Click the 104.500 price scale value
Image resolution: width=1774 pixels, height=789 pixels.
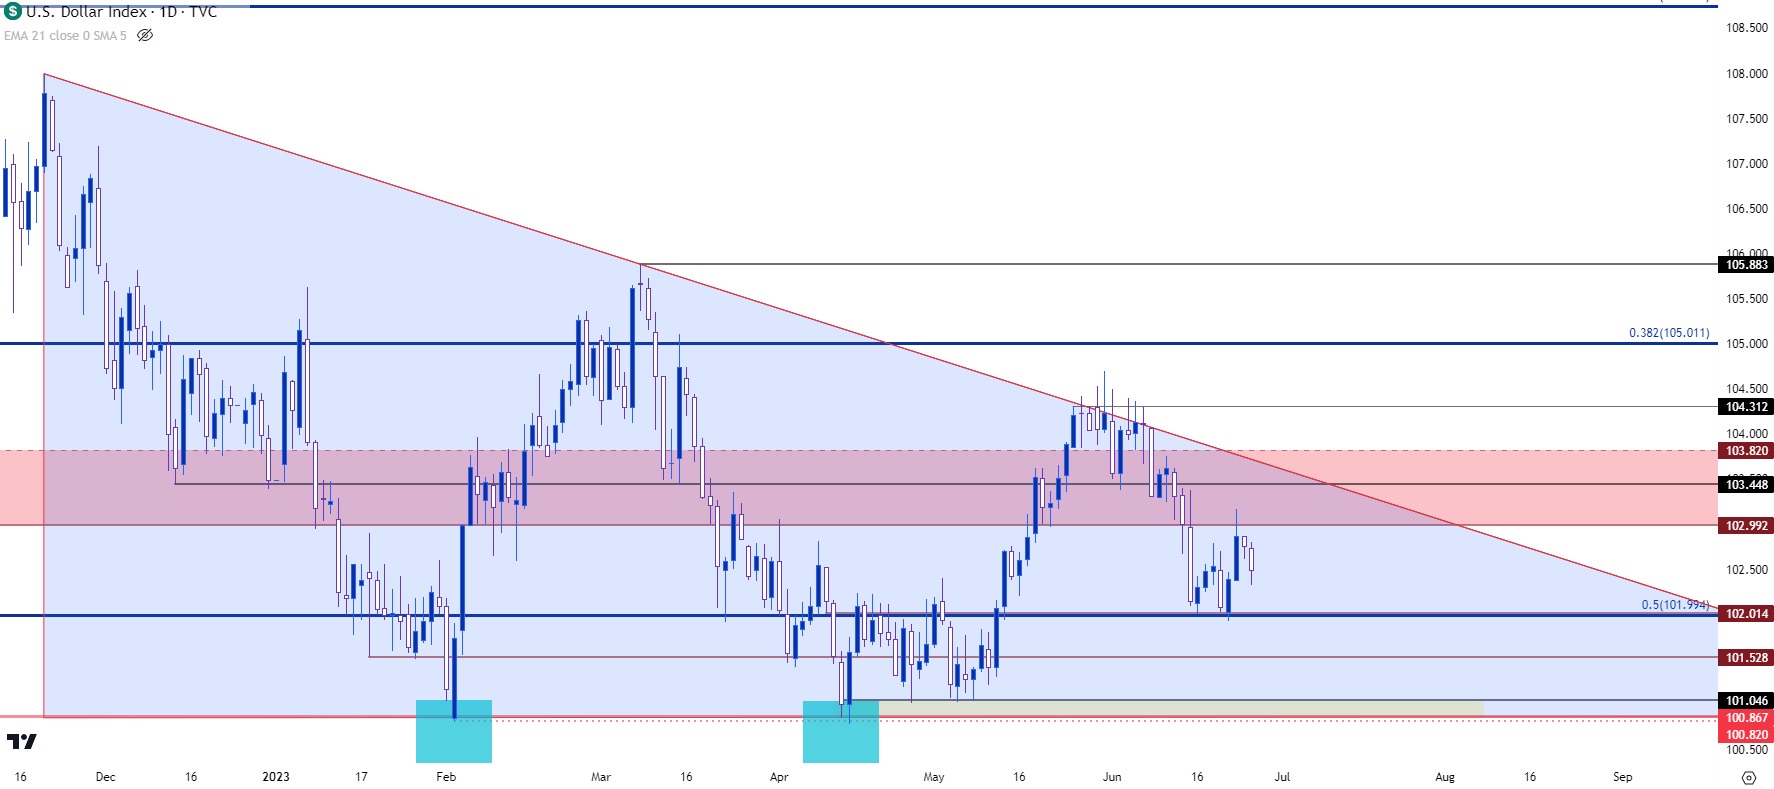(x=1747, y=389)
